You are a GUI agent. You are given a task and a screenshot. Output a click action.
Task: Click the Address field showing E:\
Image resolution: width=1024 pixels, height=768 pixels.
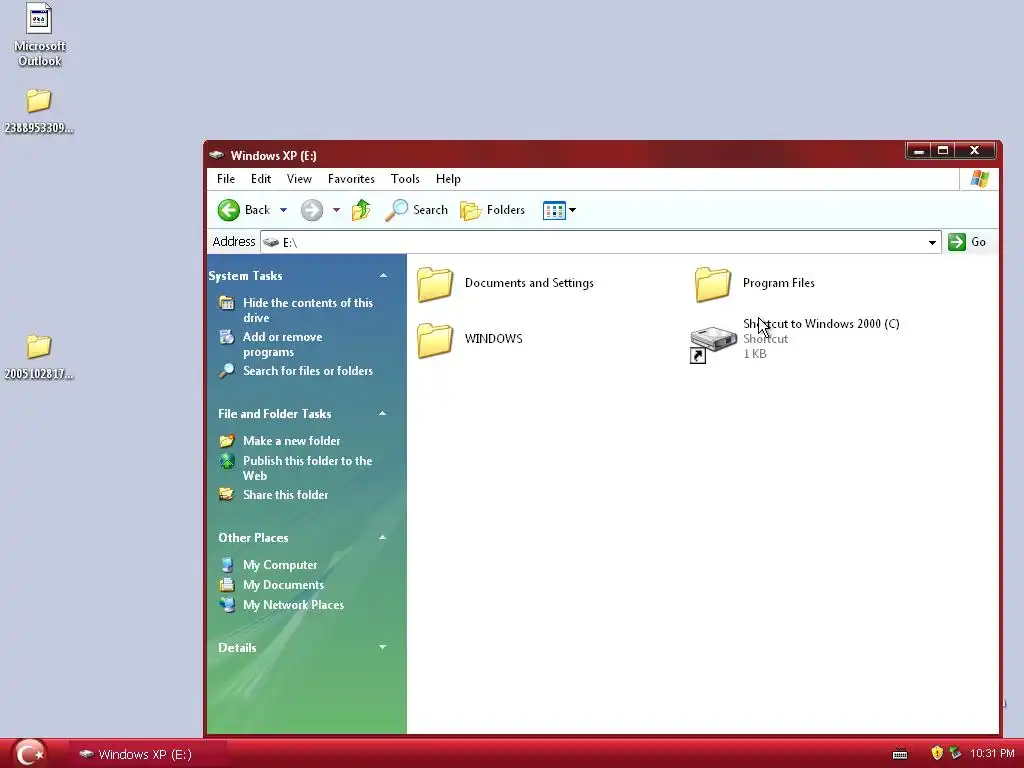click(x=600, y=242)
